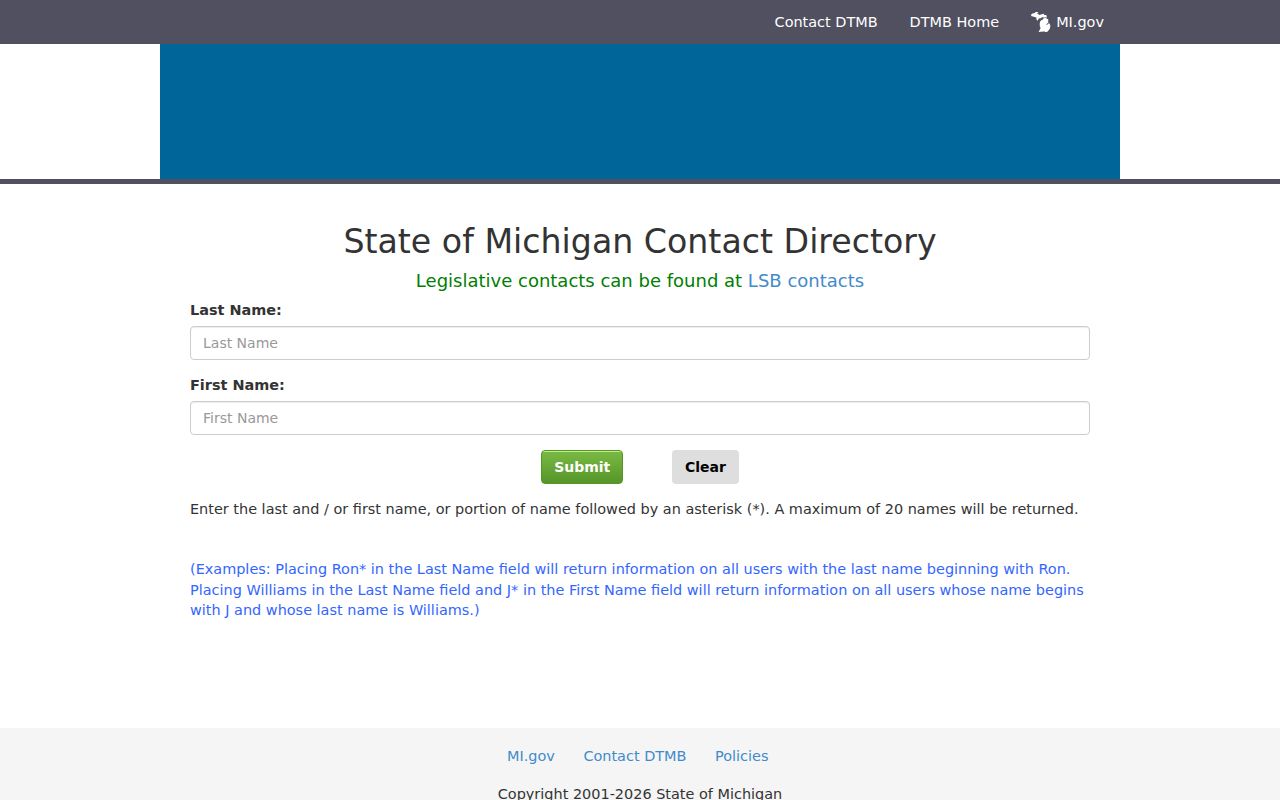Click the 'First Name:' label
The height and width of the screenshot is (800, 1280).
[237, 385]
